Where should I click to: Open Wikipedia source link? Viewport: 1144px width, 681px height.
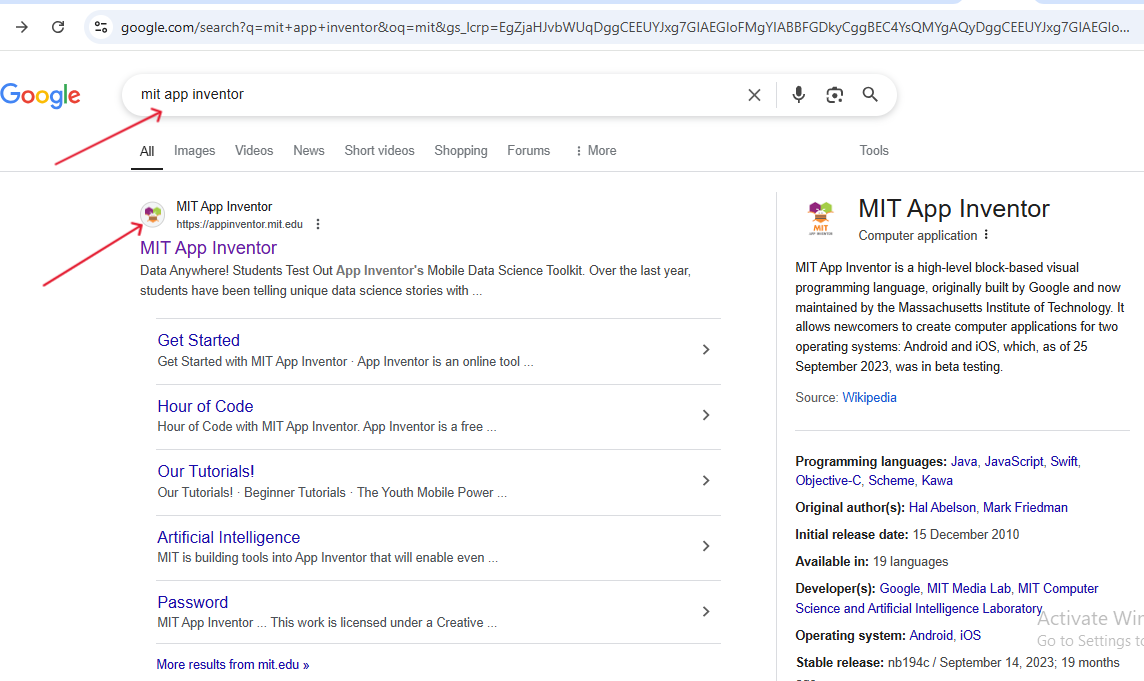click(870, 397)
